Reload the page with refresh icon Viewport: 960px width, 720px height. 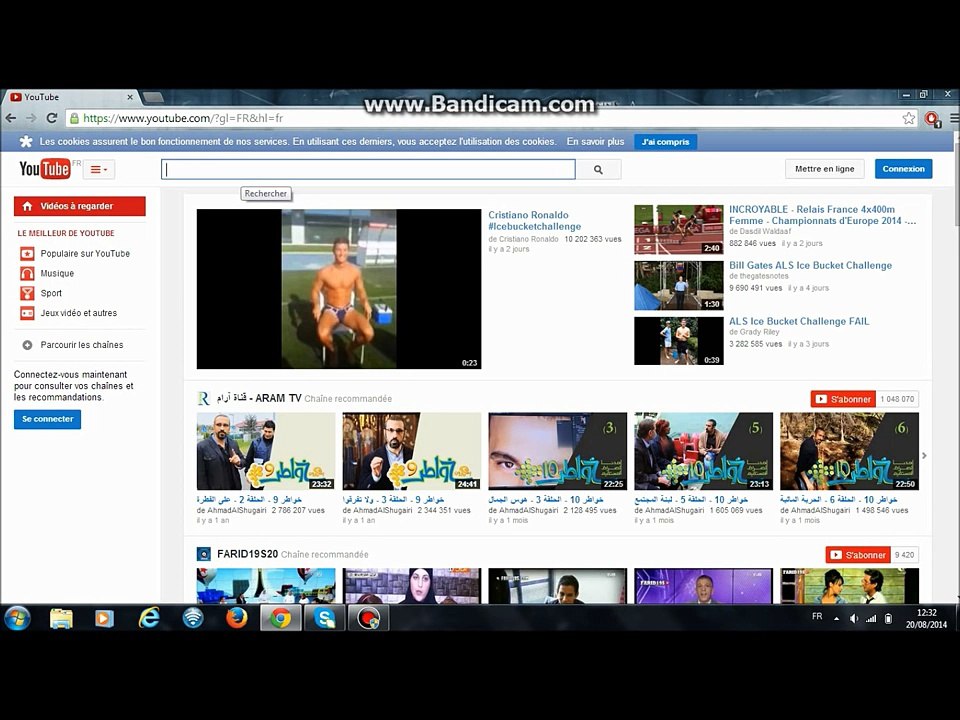(52, 118)
